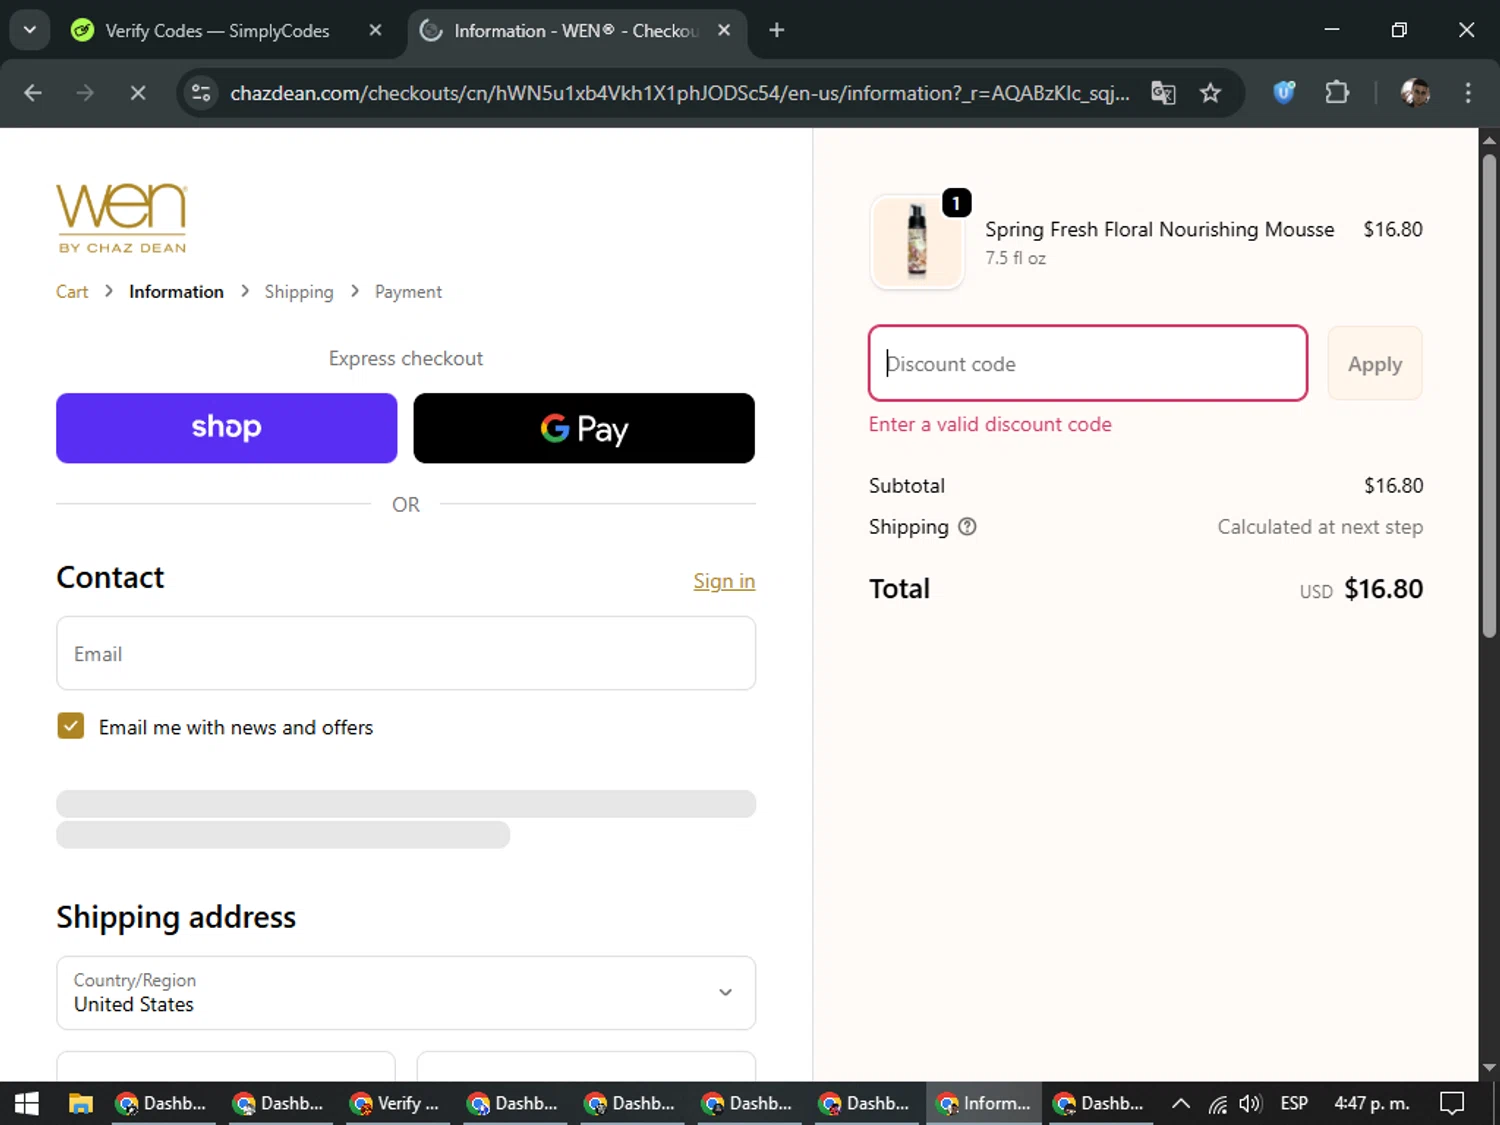
Task: Click the ESP language indicator
Action: click(1294, 1103)
